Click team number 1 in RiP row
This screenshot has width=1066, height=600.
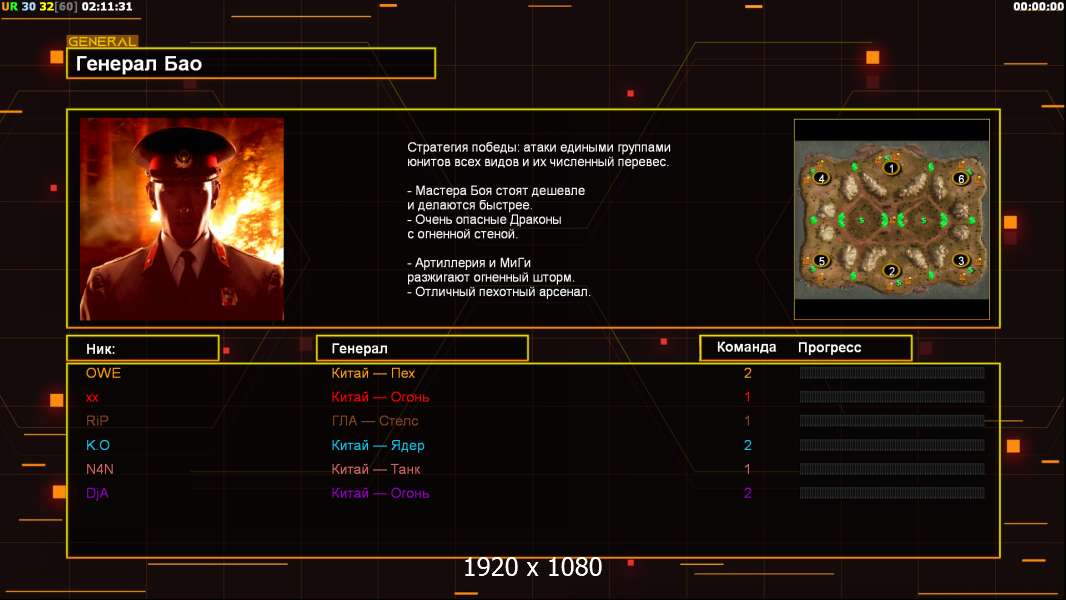pyautogui.click(x=747, y=421)
